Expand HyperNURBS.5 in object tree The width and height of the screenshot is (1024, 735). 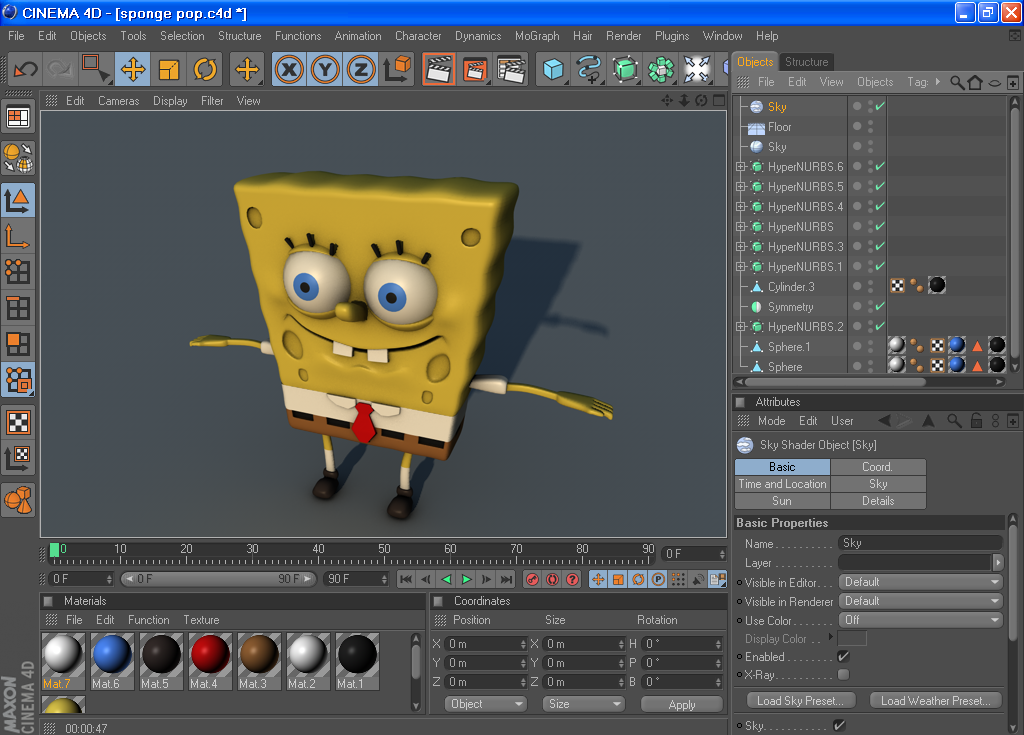(x=741, y=187)
